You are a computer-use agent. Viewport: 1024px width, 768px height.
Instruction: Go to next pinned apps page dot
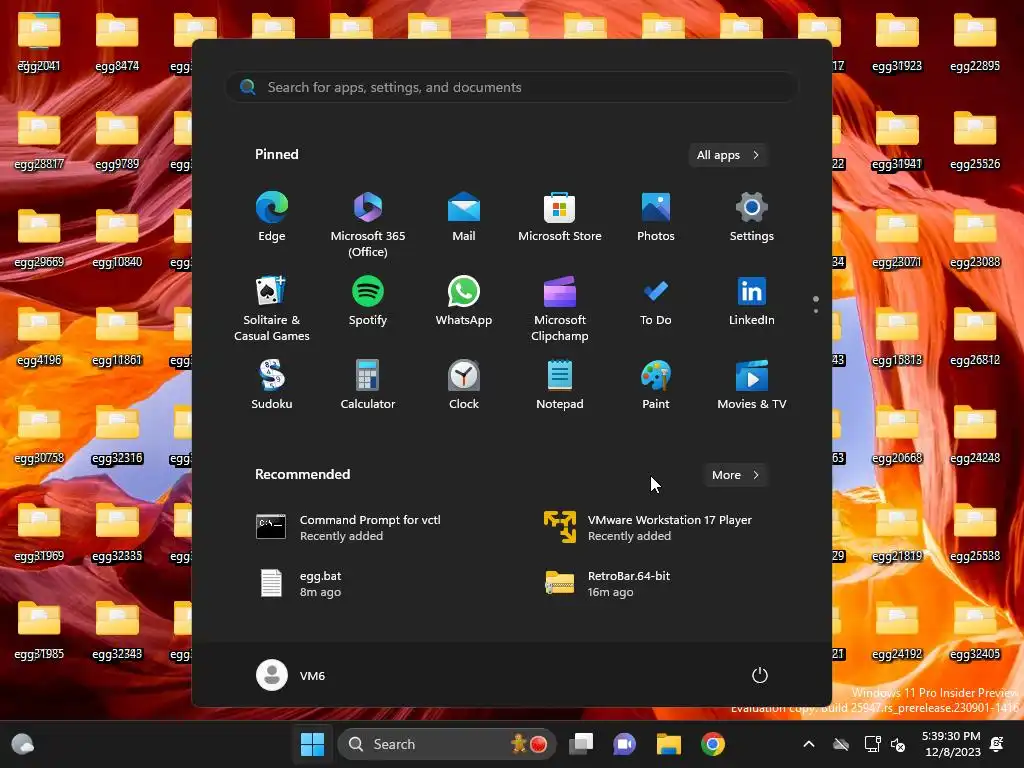(816, 311)
